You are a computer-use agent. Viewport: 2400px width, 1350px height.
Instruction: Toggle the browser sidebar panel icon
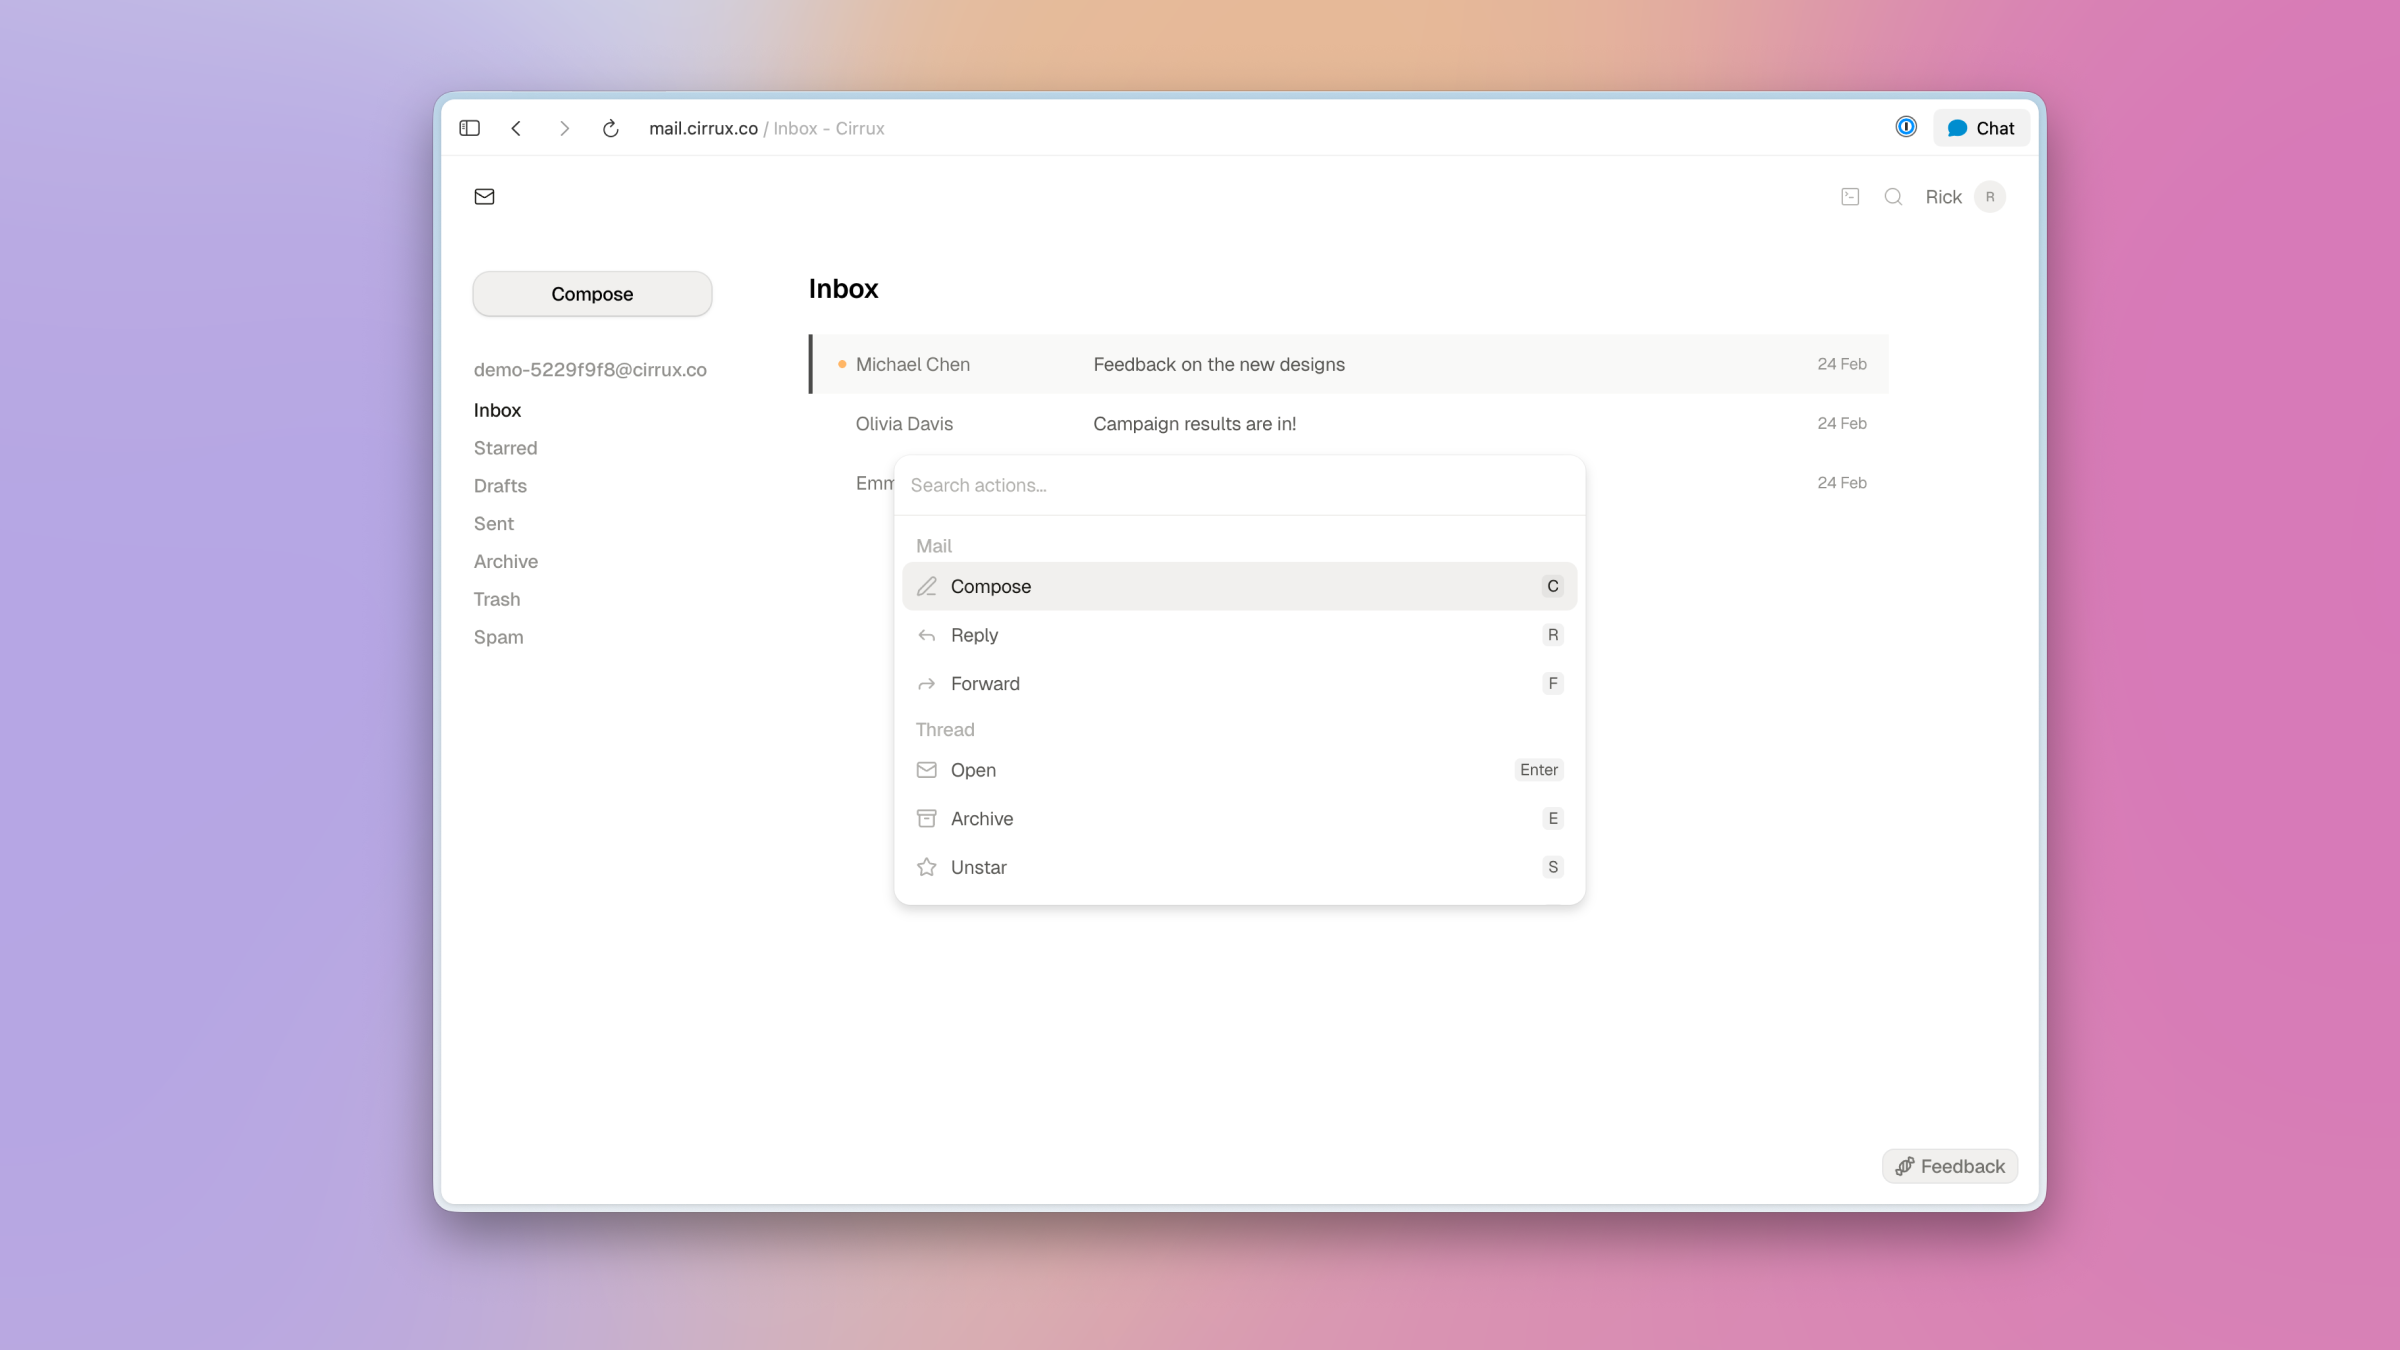click(469, 128)
